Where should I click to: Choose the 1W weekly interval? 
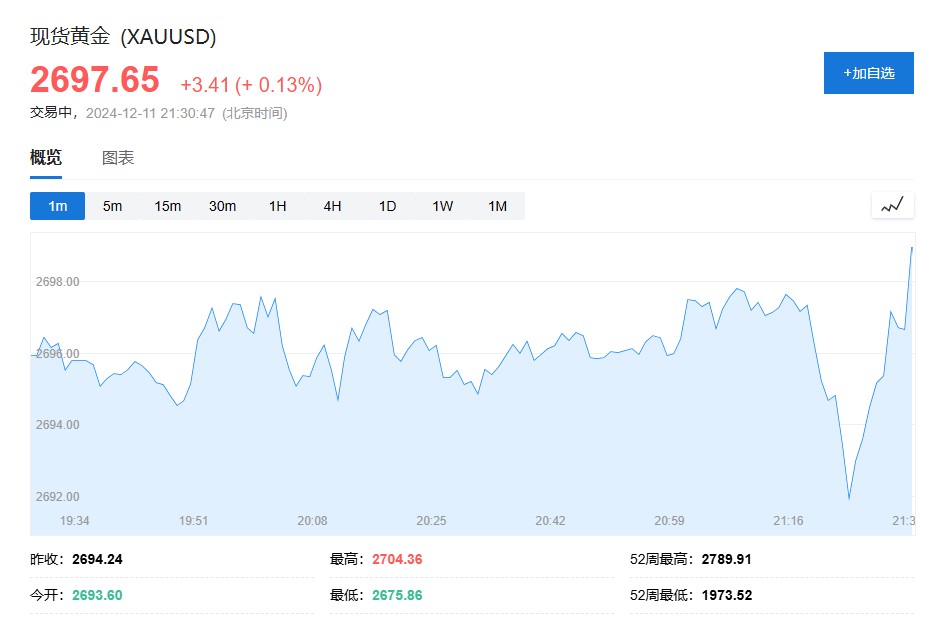pyautogui.click(x=442, y=206)
